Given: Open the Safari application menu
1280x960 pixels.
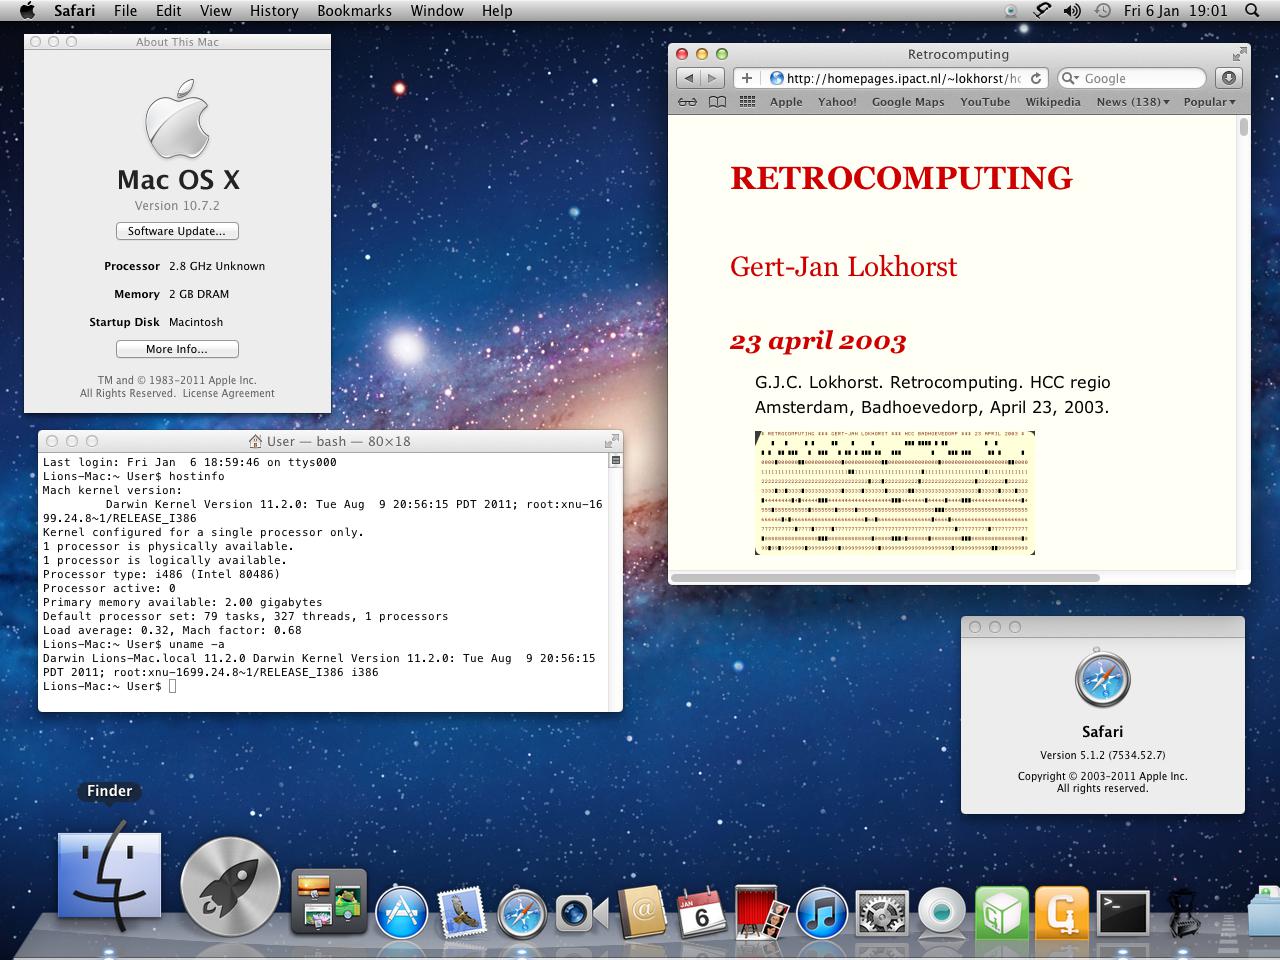Looking at the screenshot, I should 75,10.
